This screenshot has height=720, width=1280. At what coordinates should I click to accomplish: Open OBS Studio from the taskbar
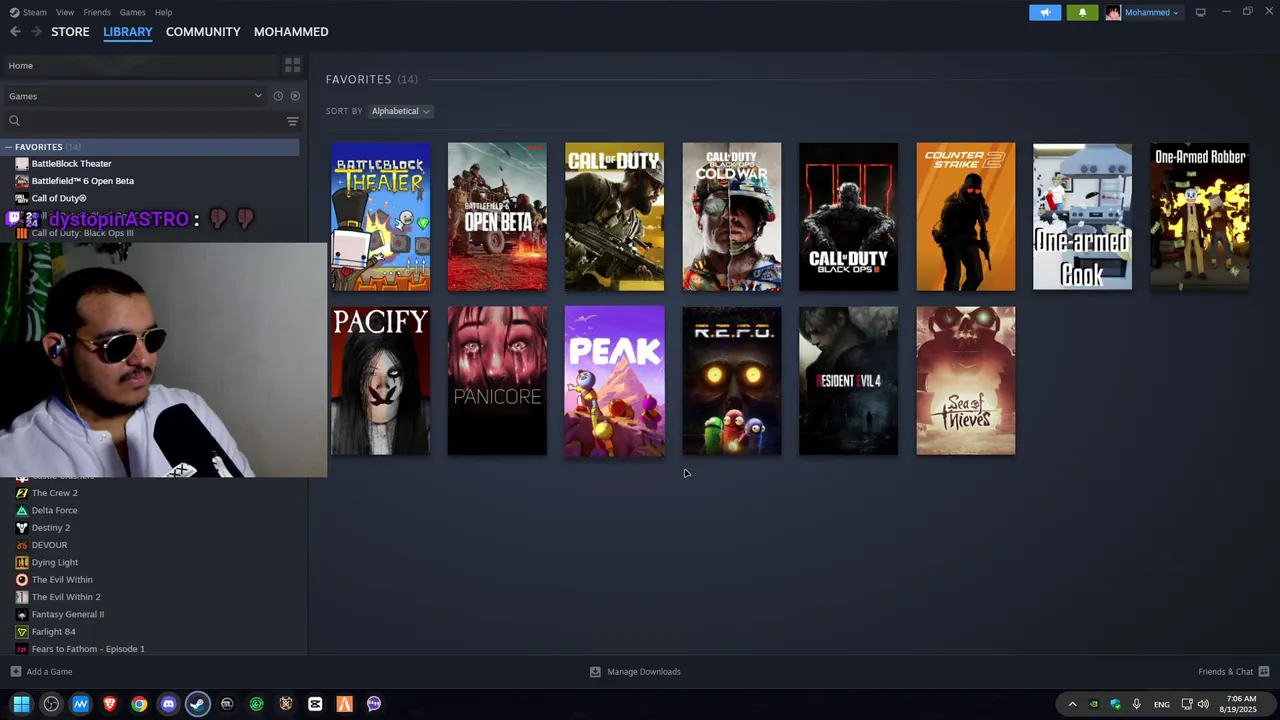[51, 704]
